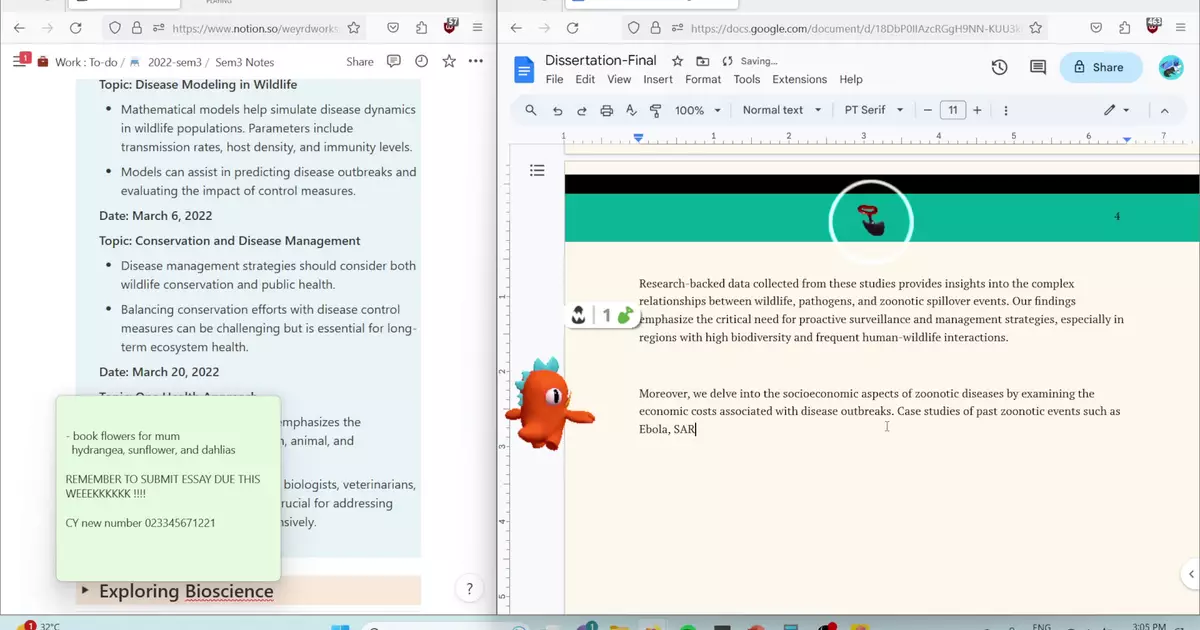Click the font size 11 field

point(952,110)
